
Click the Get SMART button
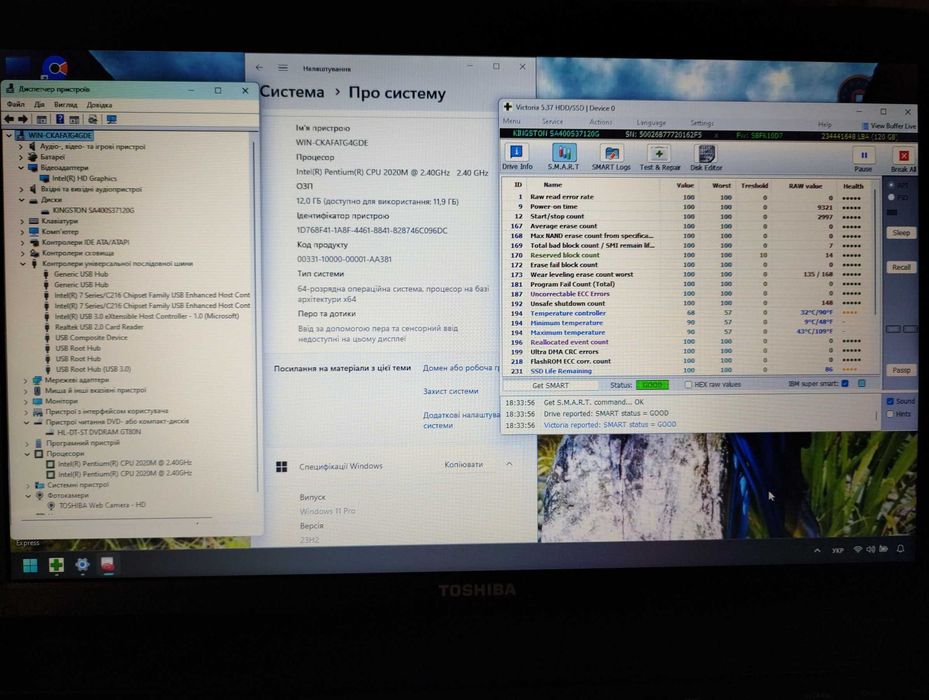[x=550, y=385]
